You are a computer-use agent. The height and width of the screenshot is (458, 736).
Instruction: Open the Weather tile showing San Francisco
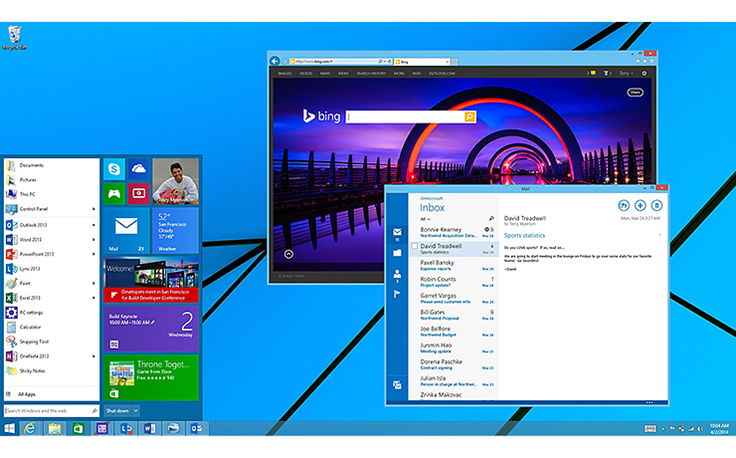175,230
